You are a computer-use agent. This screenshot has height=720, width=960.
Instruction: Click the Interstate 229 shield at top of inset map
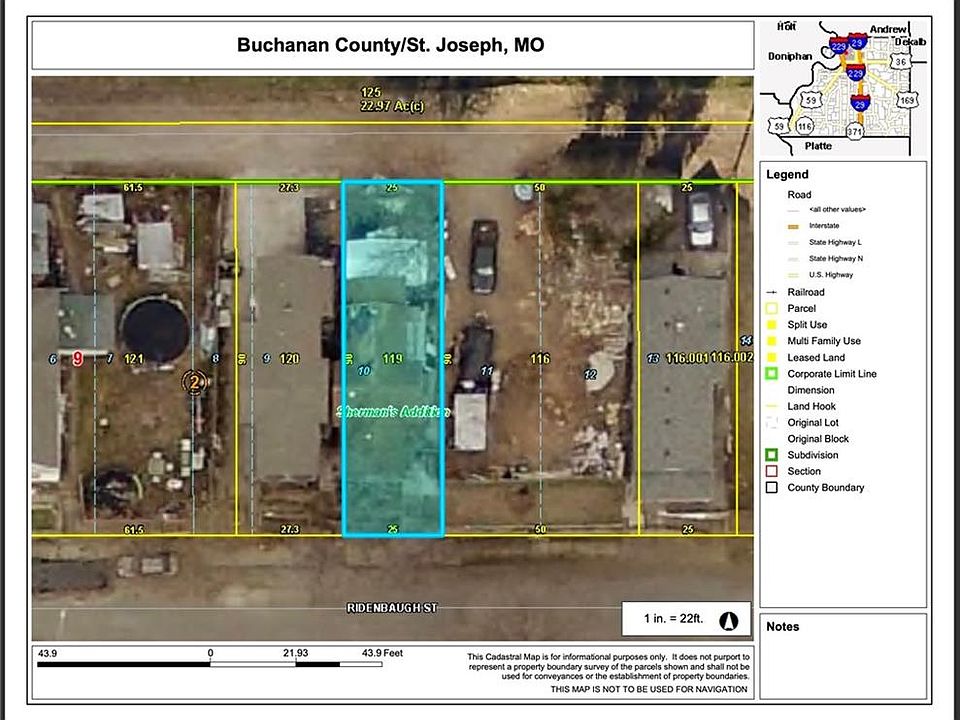tap(837, 45)
